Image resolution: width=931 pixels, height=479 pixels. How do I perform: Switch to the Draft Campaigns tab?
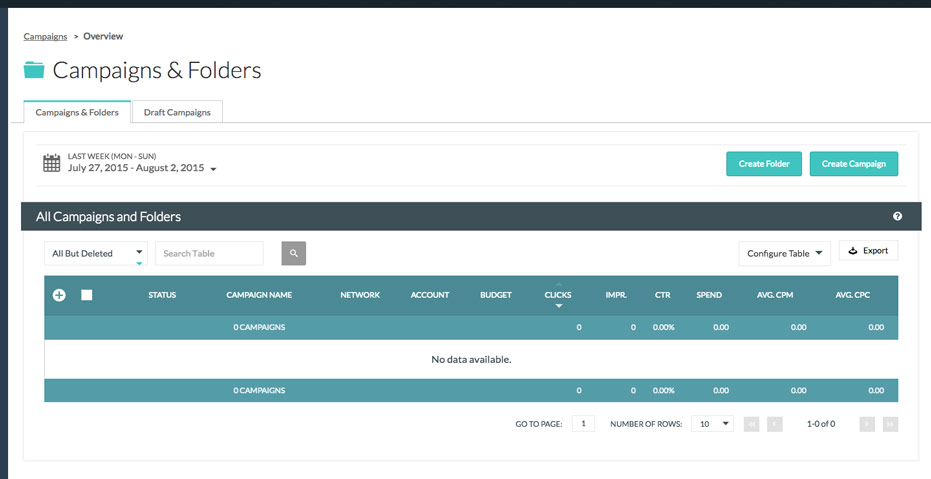(x=177, y=112)
